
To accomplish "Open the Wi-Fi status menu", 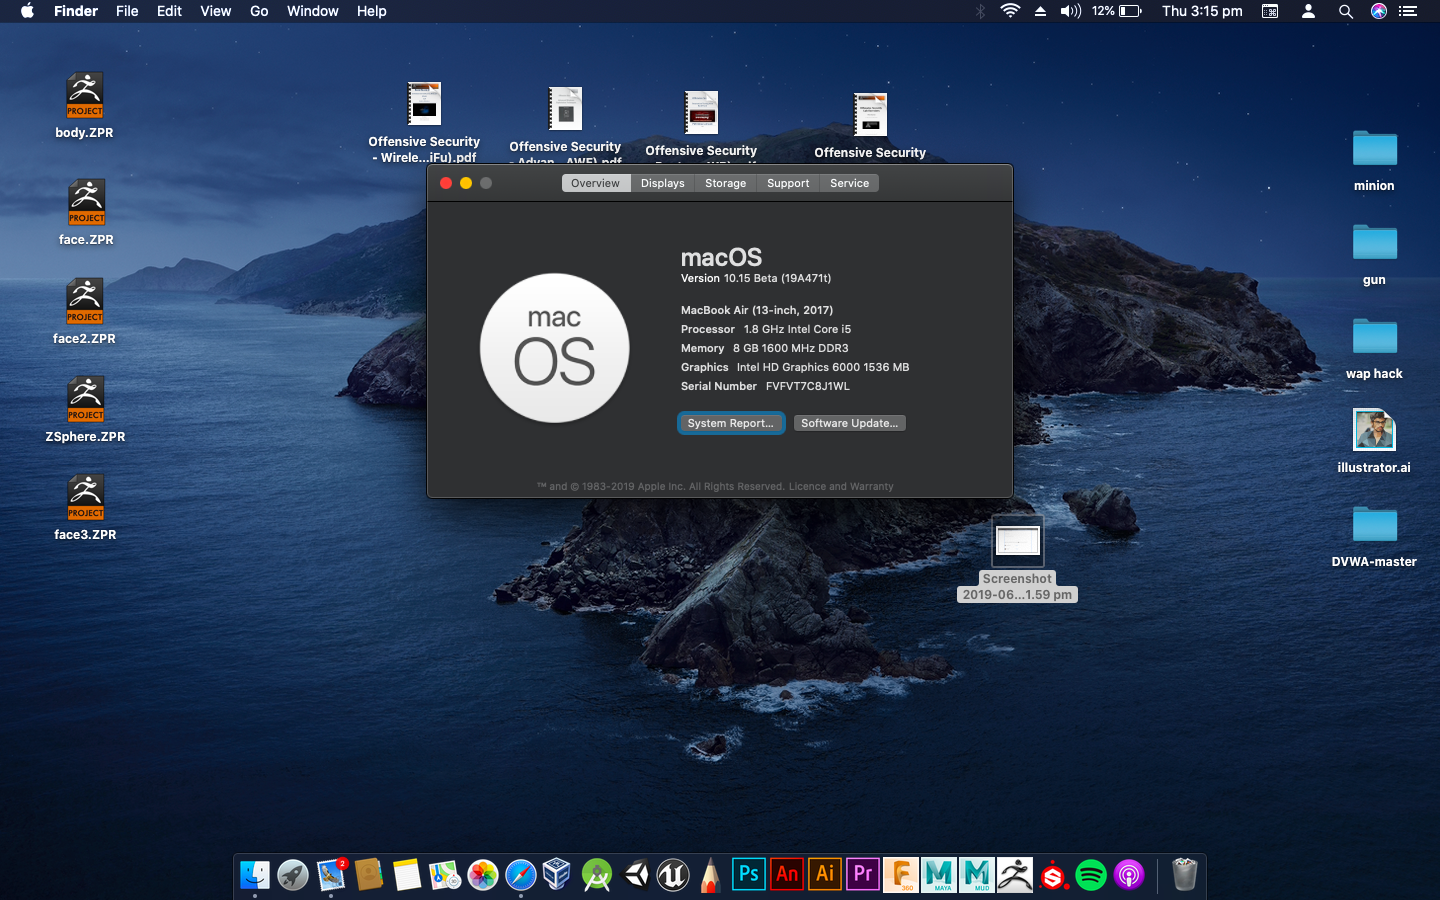I will coord(1010,11).
